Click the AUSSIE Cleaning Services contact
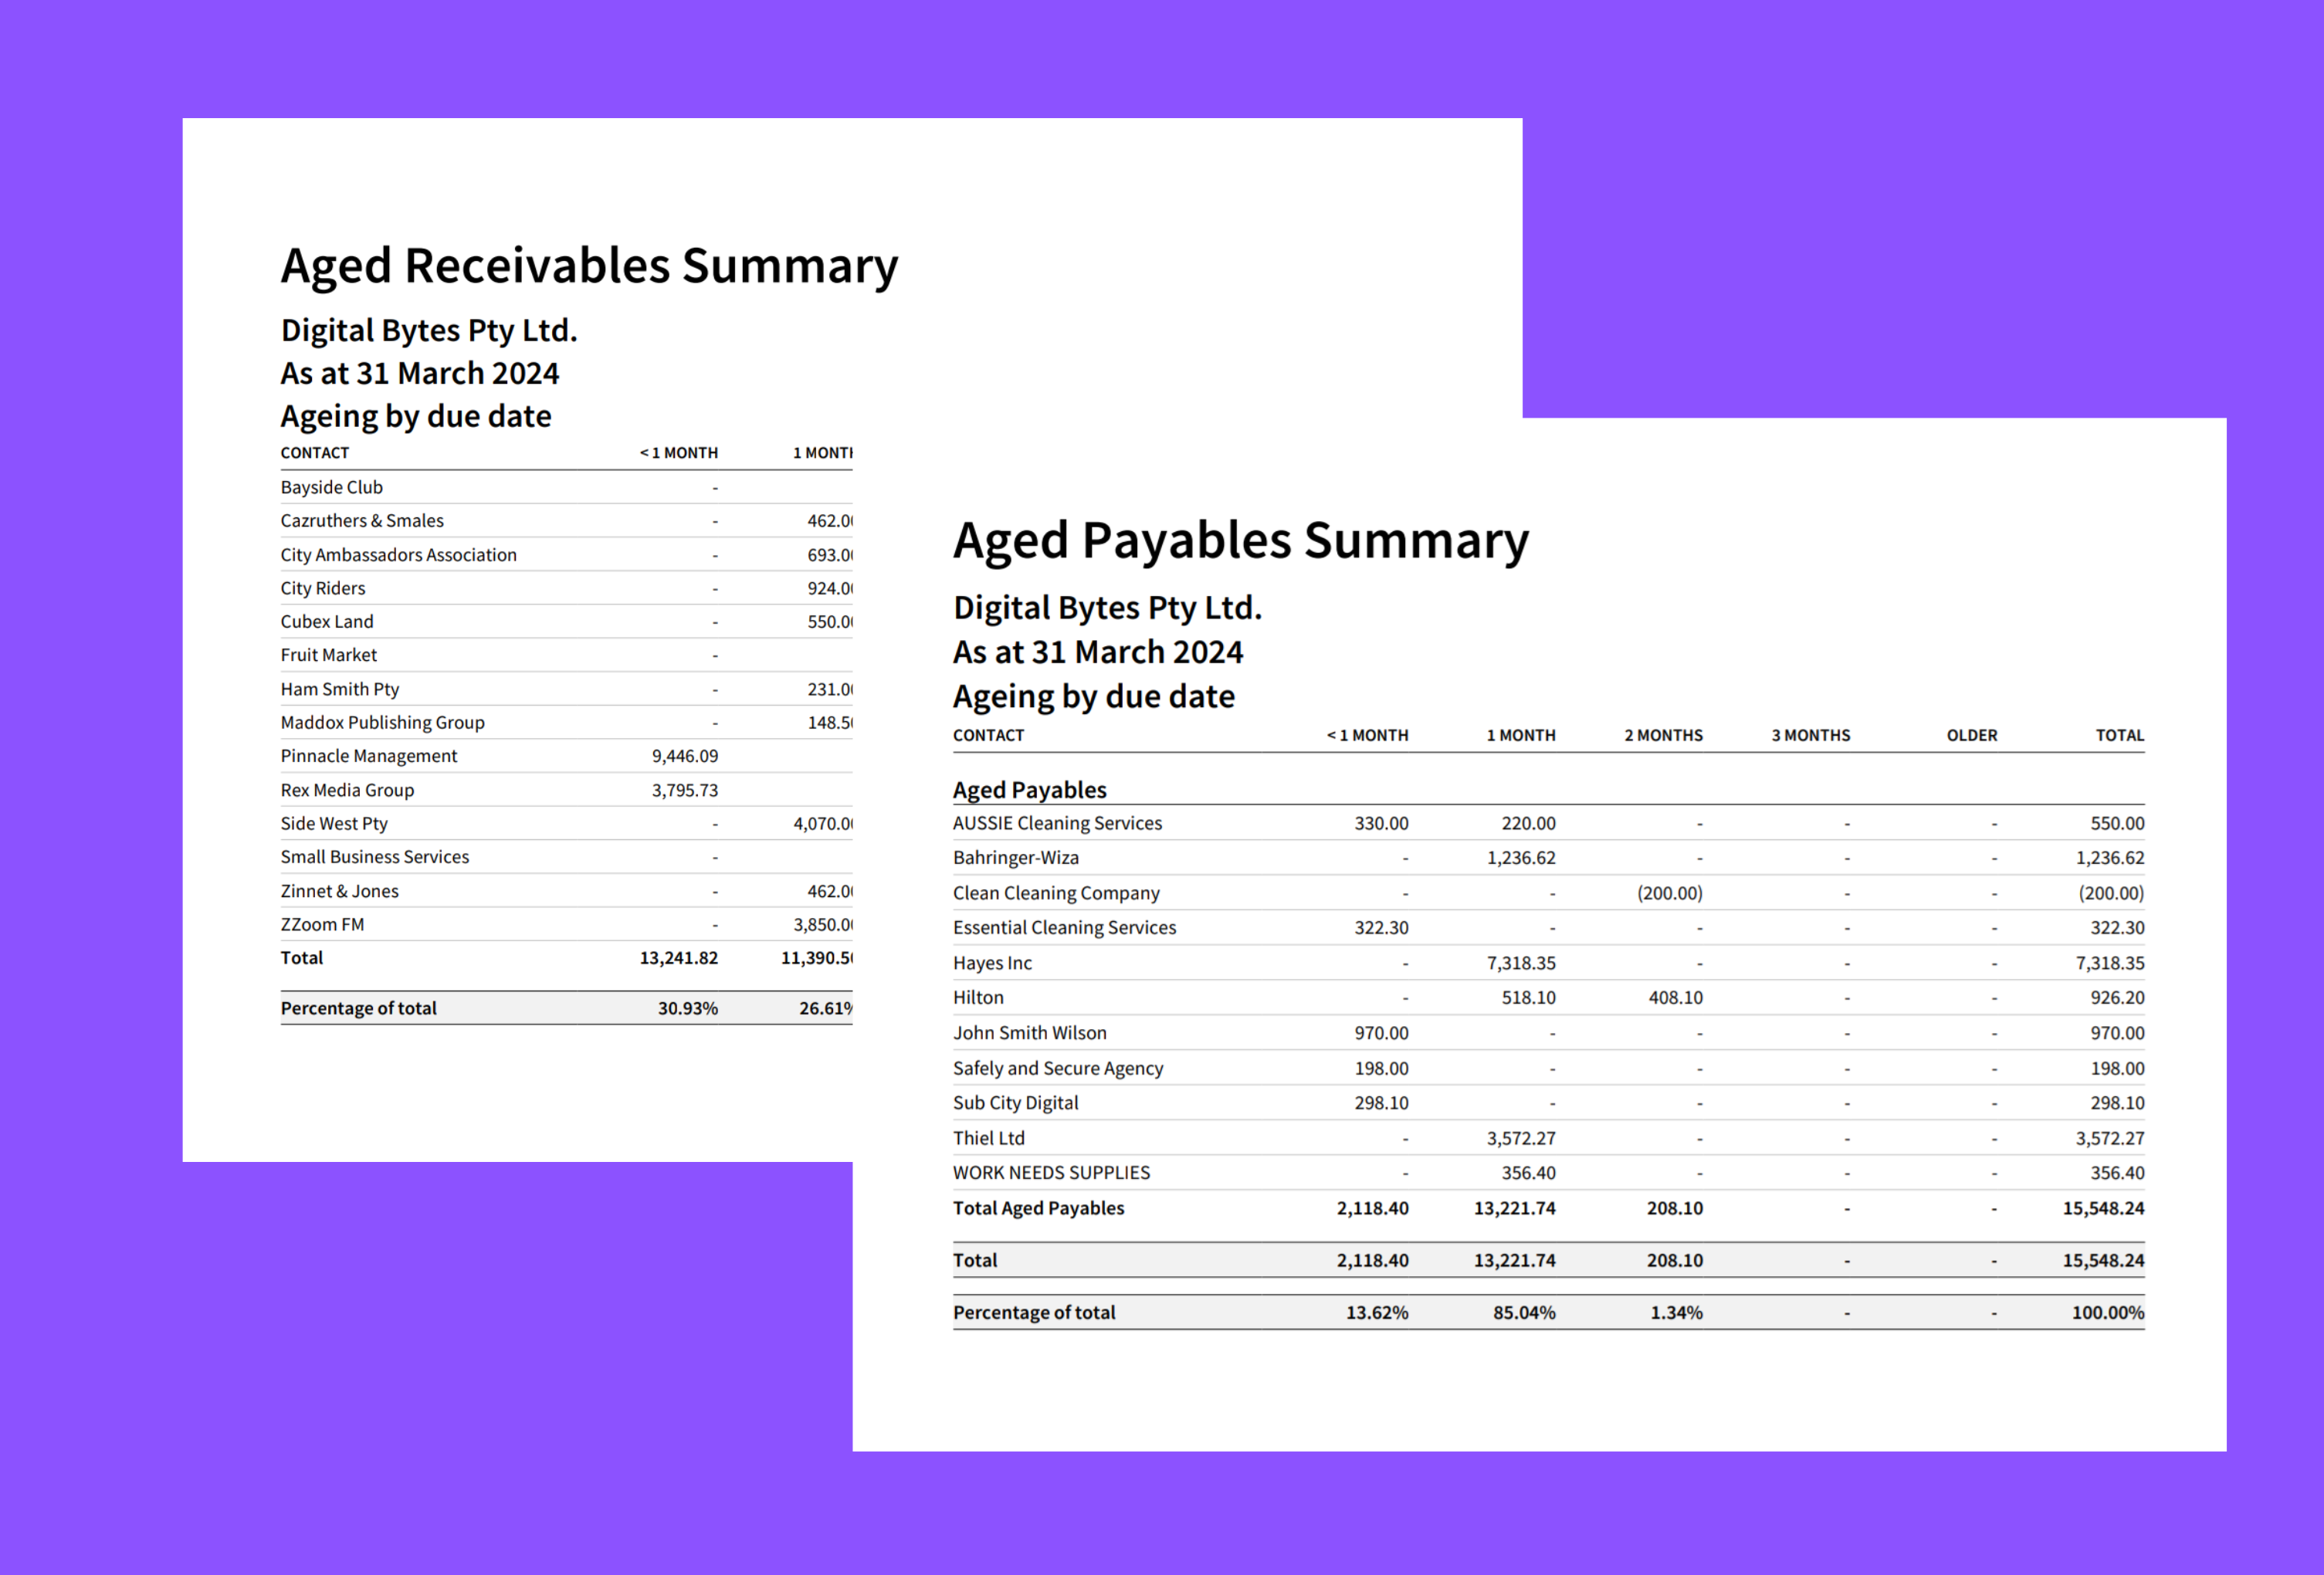This screenshot has width=2324, height=1575. [1057, 823]
